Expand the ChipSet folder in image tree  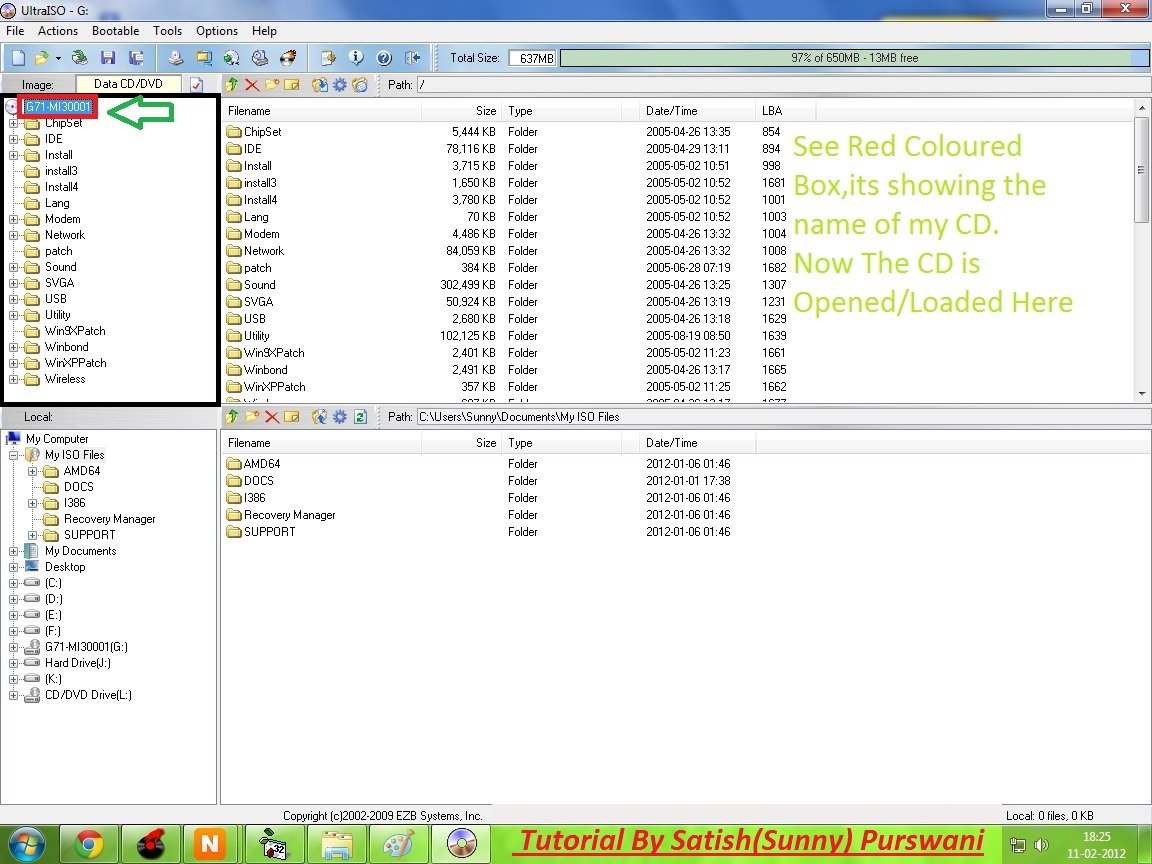point(13,123)
